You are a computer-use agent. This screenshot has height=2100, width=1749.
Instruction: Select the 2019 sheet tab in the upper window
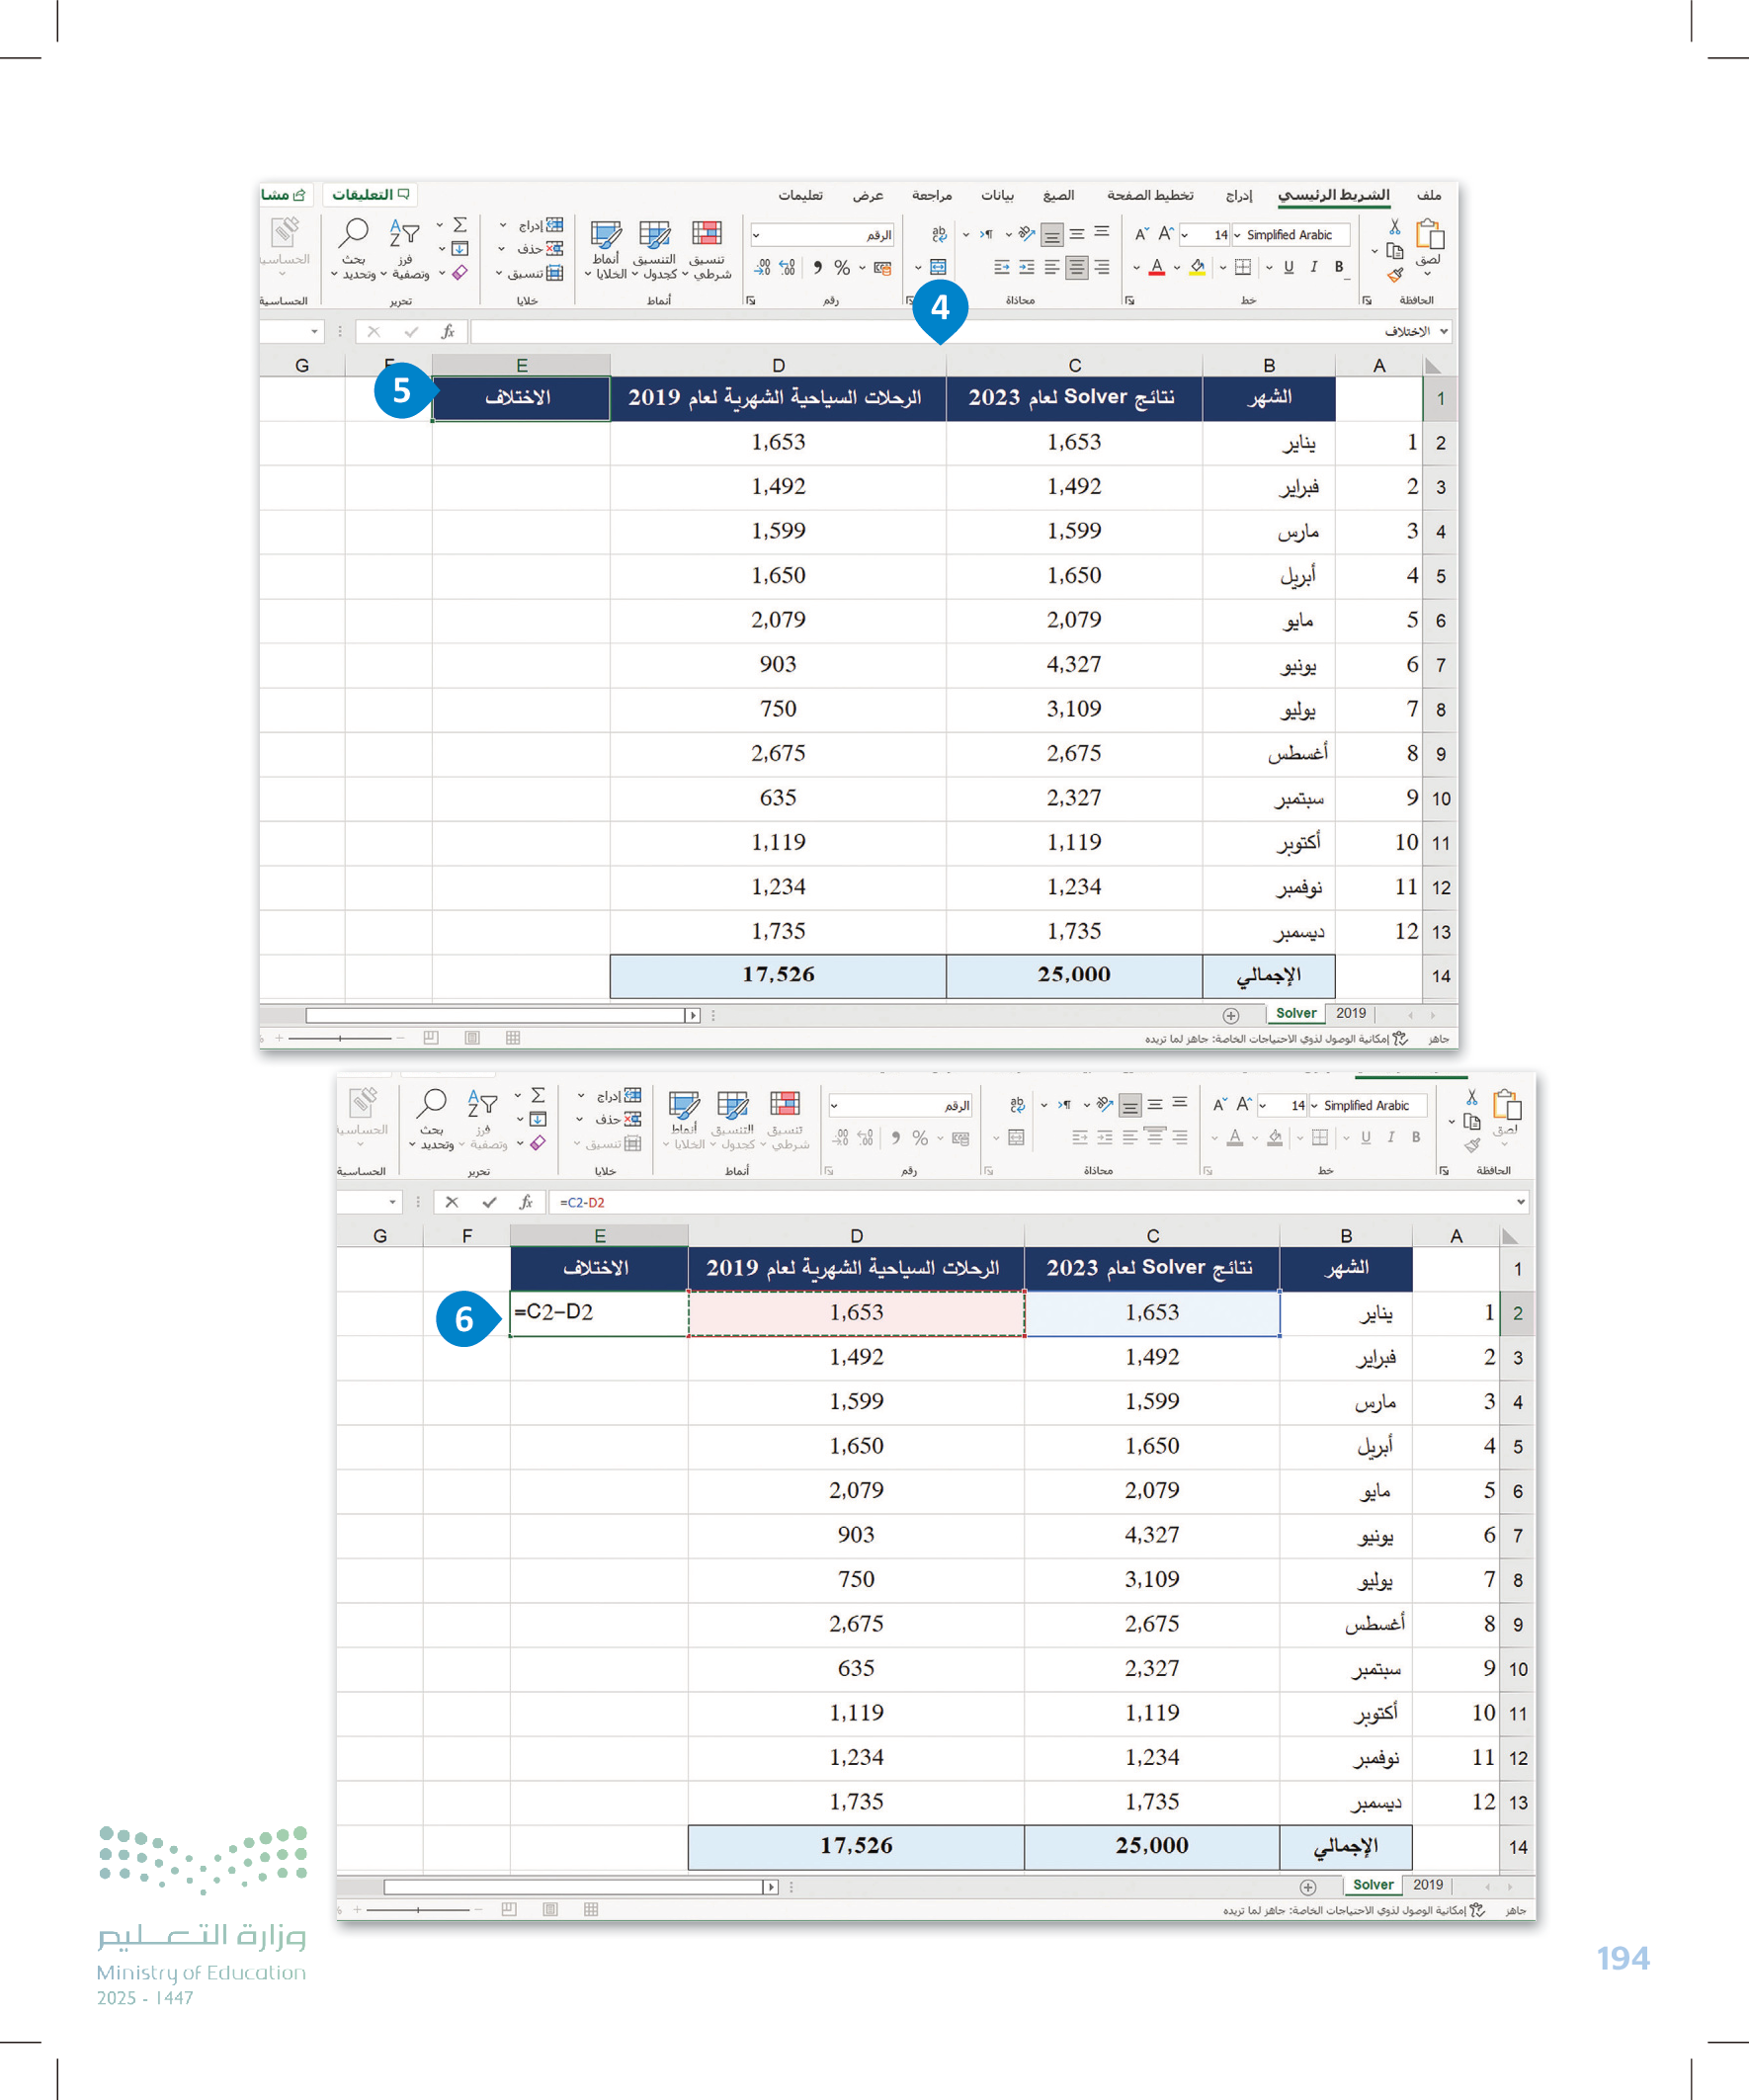point(1350,1013)
